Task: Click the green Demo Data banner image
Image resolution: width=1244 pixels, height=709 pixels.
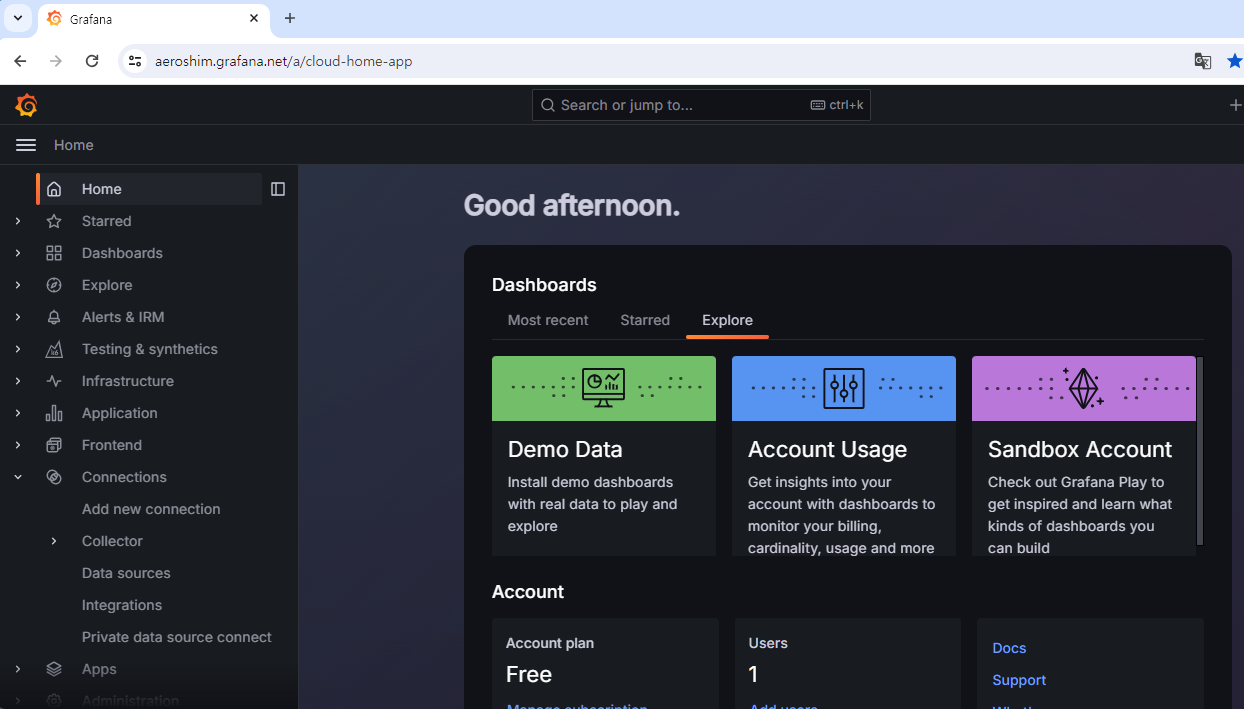Action: coord(604,388)
